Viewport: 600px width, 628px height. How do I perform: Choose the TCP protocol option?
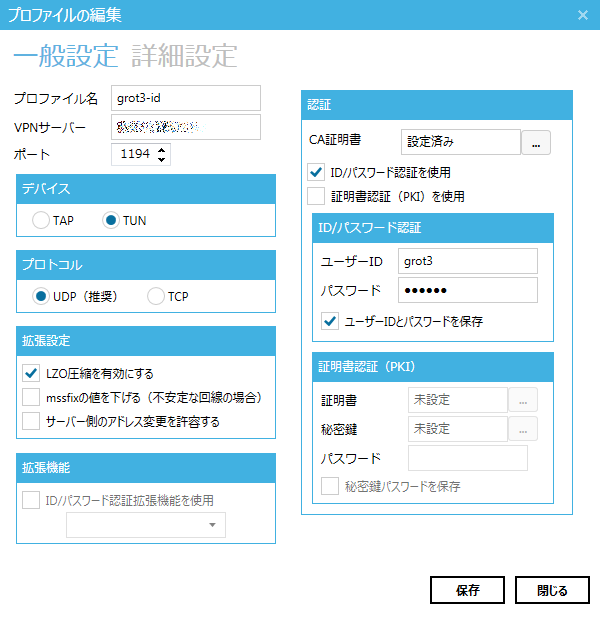click(x=156, y=296)
